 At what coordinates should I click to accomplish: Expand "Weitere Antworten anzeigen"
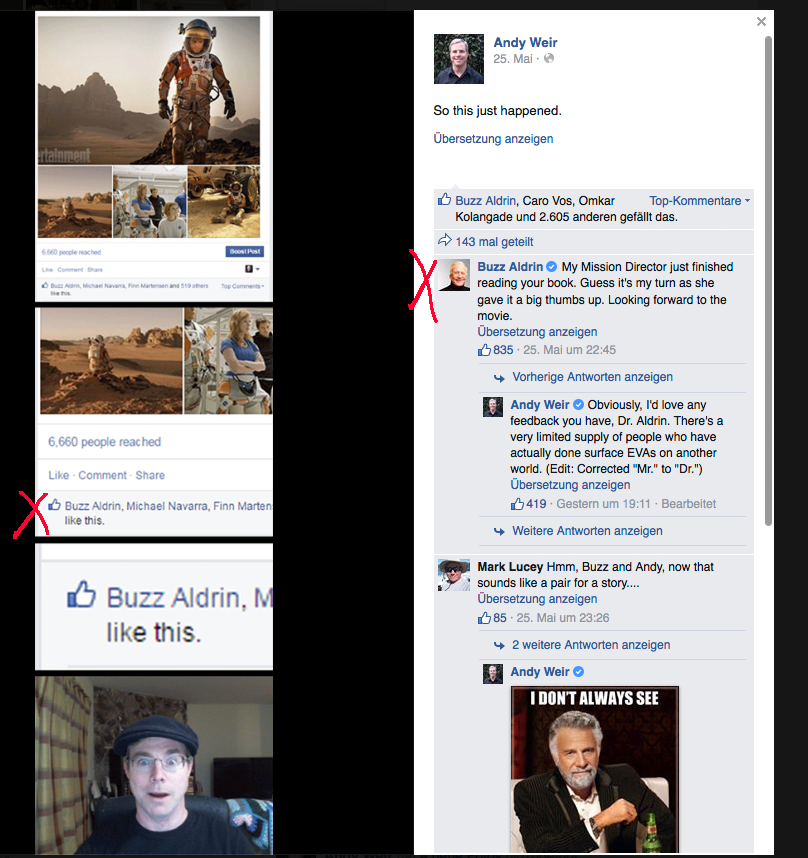pyautogui.click(x=587, y=531)
